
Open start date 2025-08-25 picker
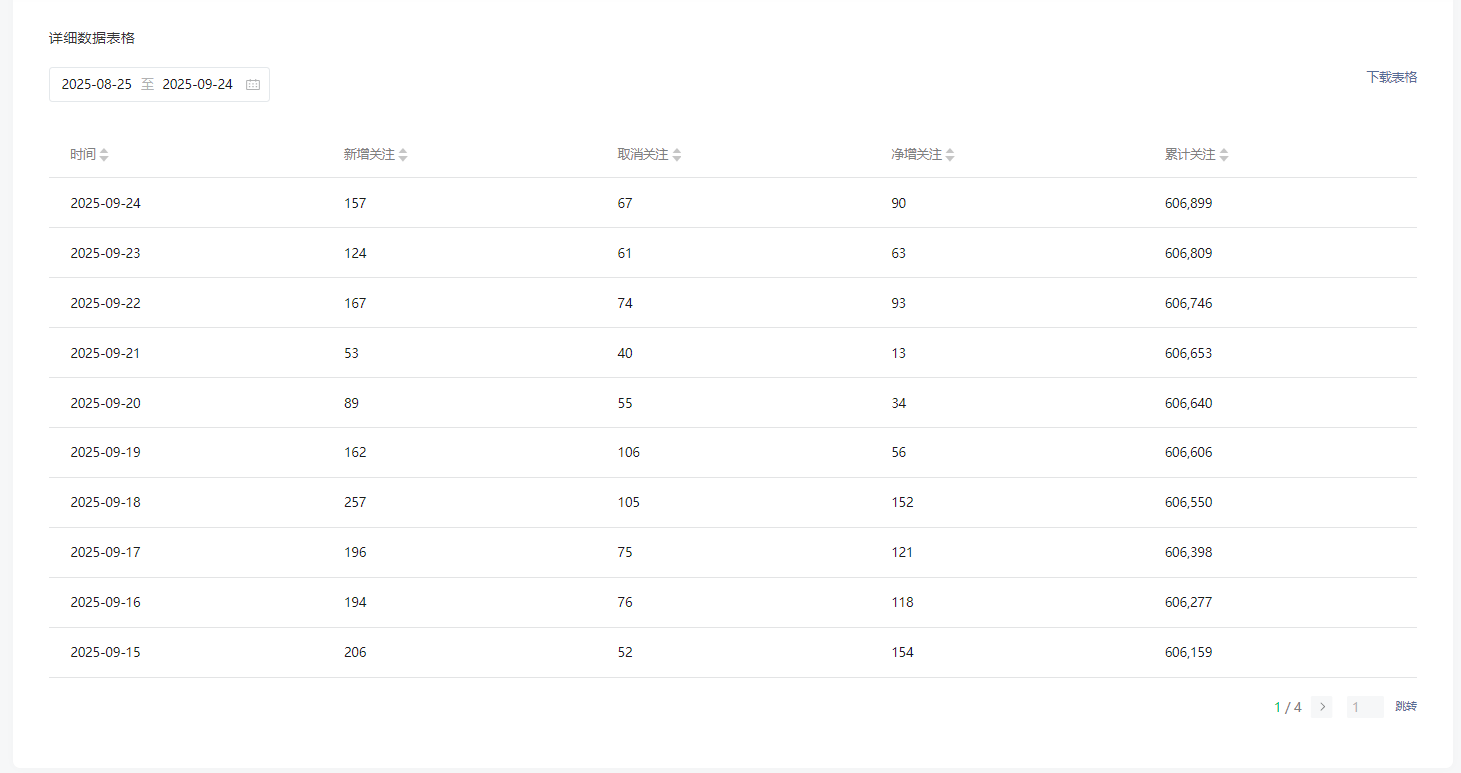coord(97,85)
